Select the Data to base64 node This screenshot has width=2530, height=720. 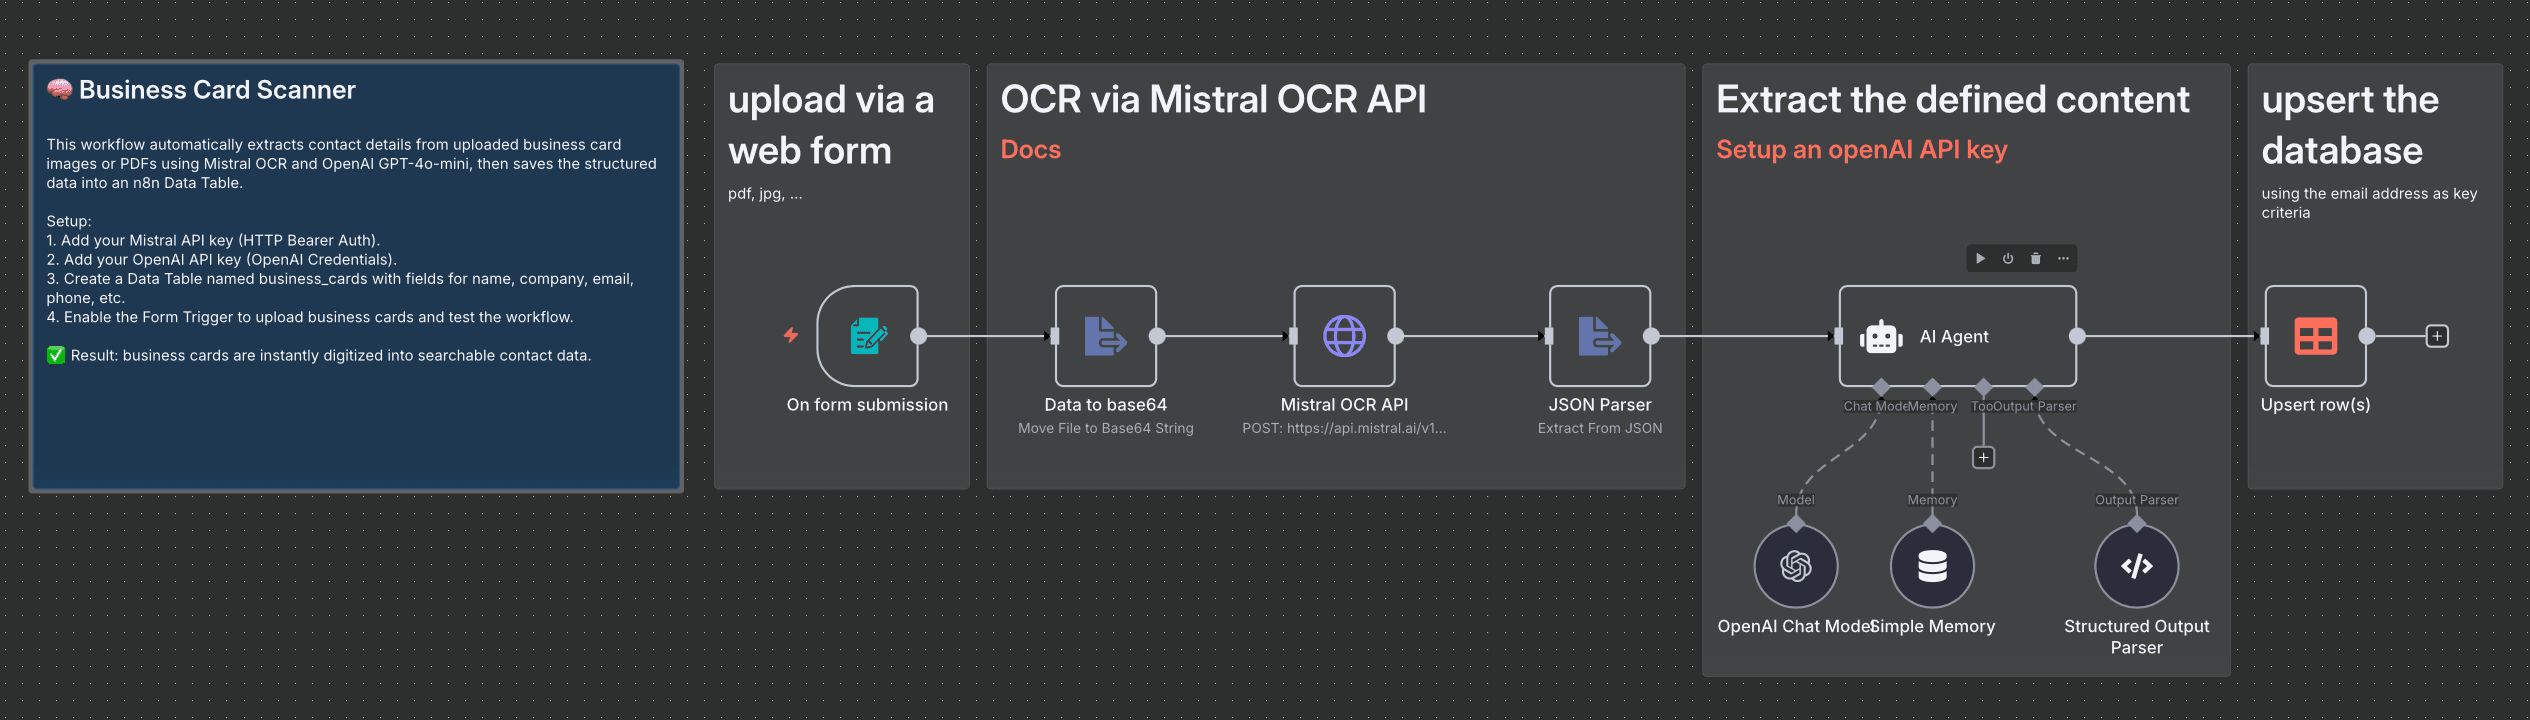point(1105,336)
